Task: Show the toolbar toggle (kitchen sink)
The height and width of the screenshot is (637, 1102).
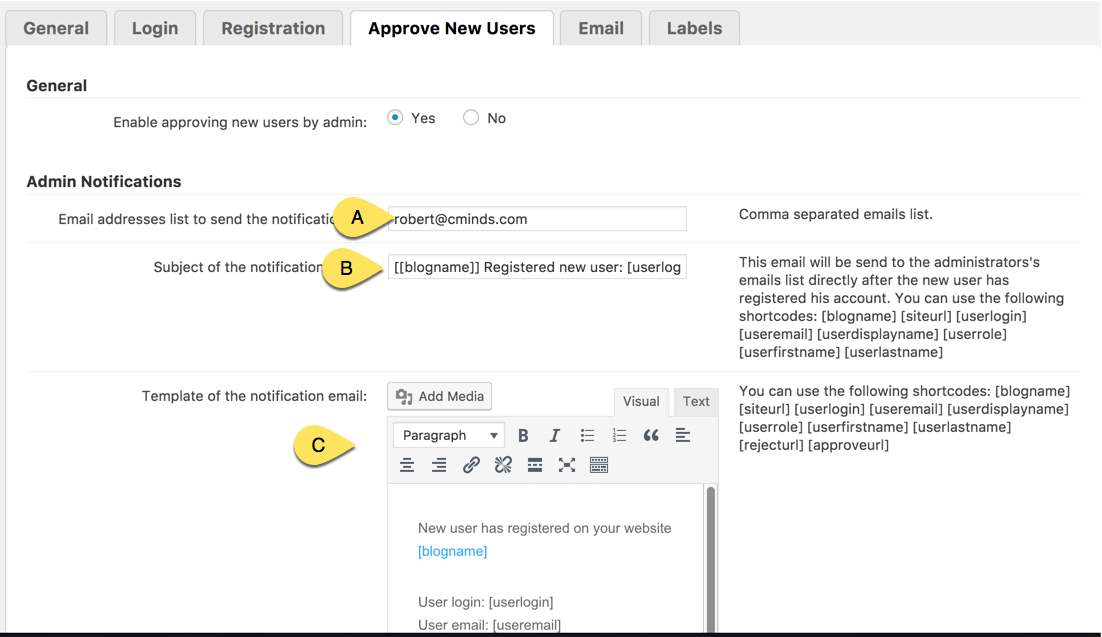Action: click(x=599, y=465)
